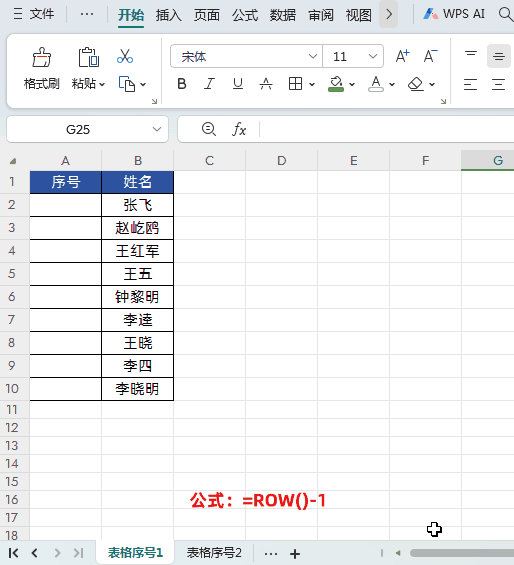Toggle underline formatting
Image resolution: width=514 pixels, height=565 pixels.
point(238,84)
